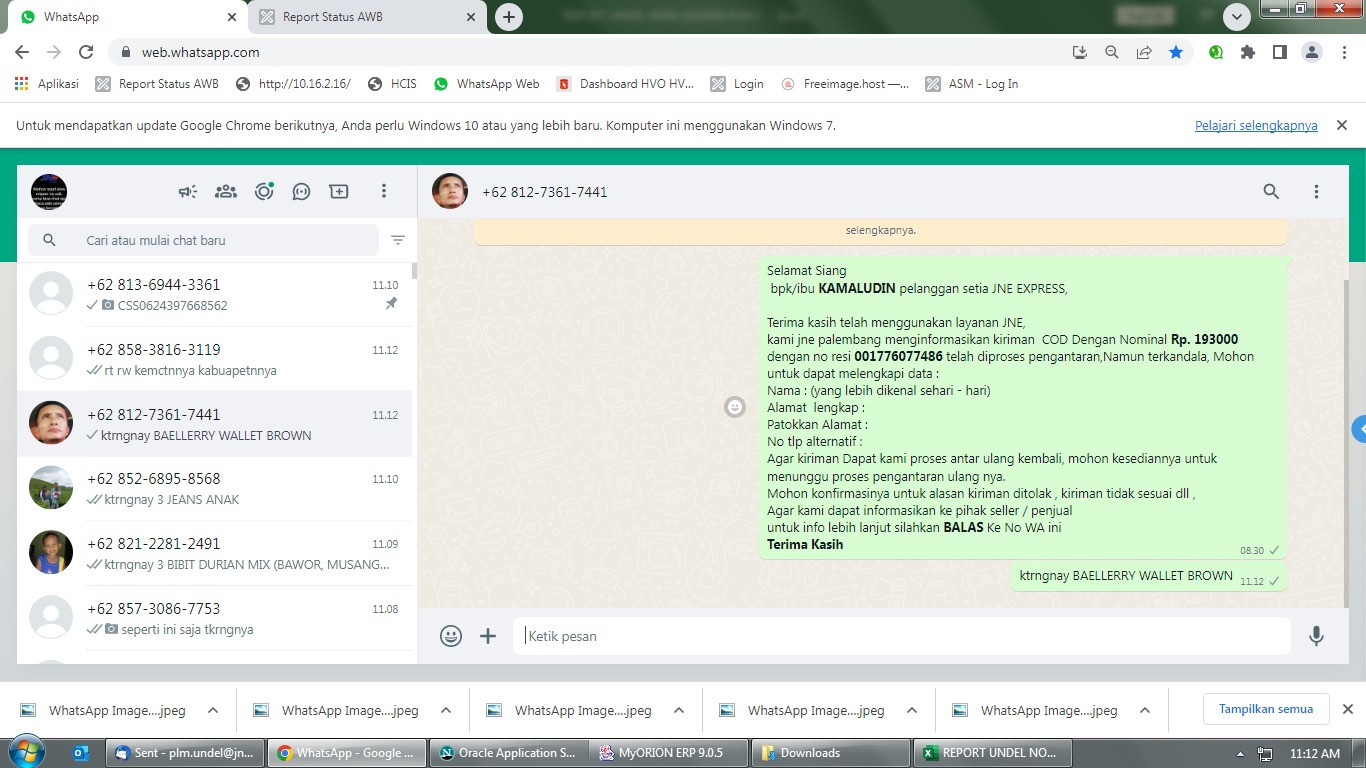Open the left panel three-dot menu
The height and width of the screenshot is (768, 1366).
point(383,191)
